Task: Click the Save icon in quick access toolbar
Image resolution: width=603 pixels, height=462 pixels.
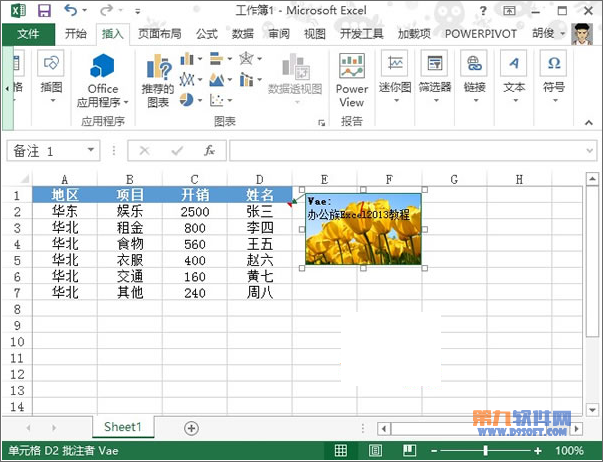Action: pos(44,10)
